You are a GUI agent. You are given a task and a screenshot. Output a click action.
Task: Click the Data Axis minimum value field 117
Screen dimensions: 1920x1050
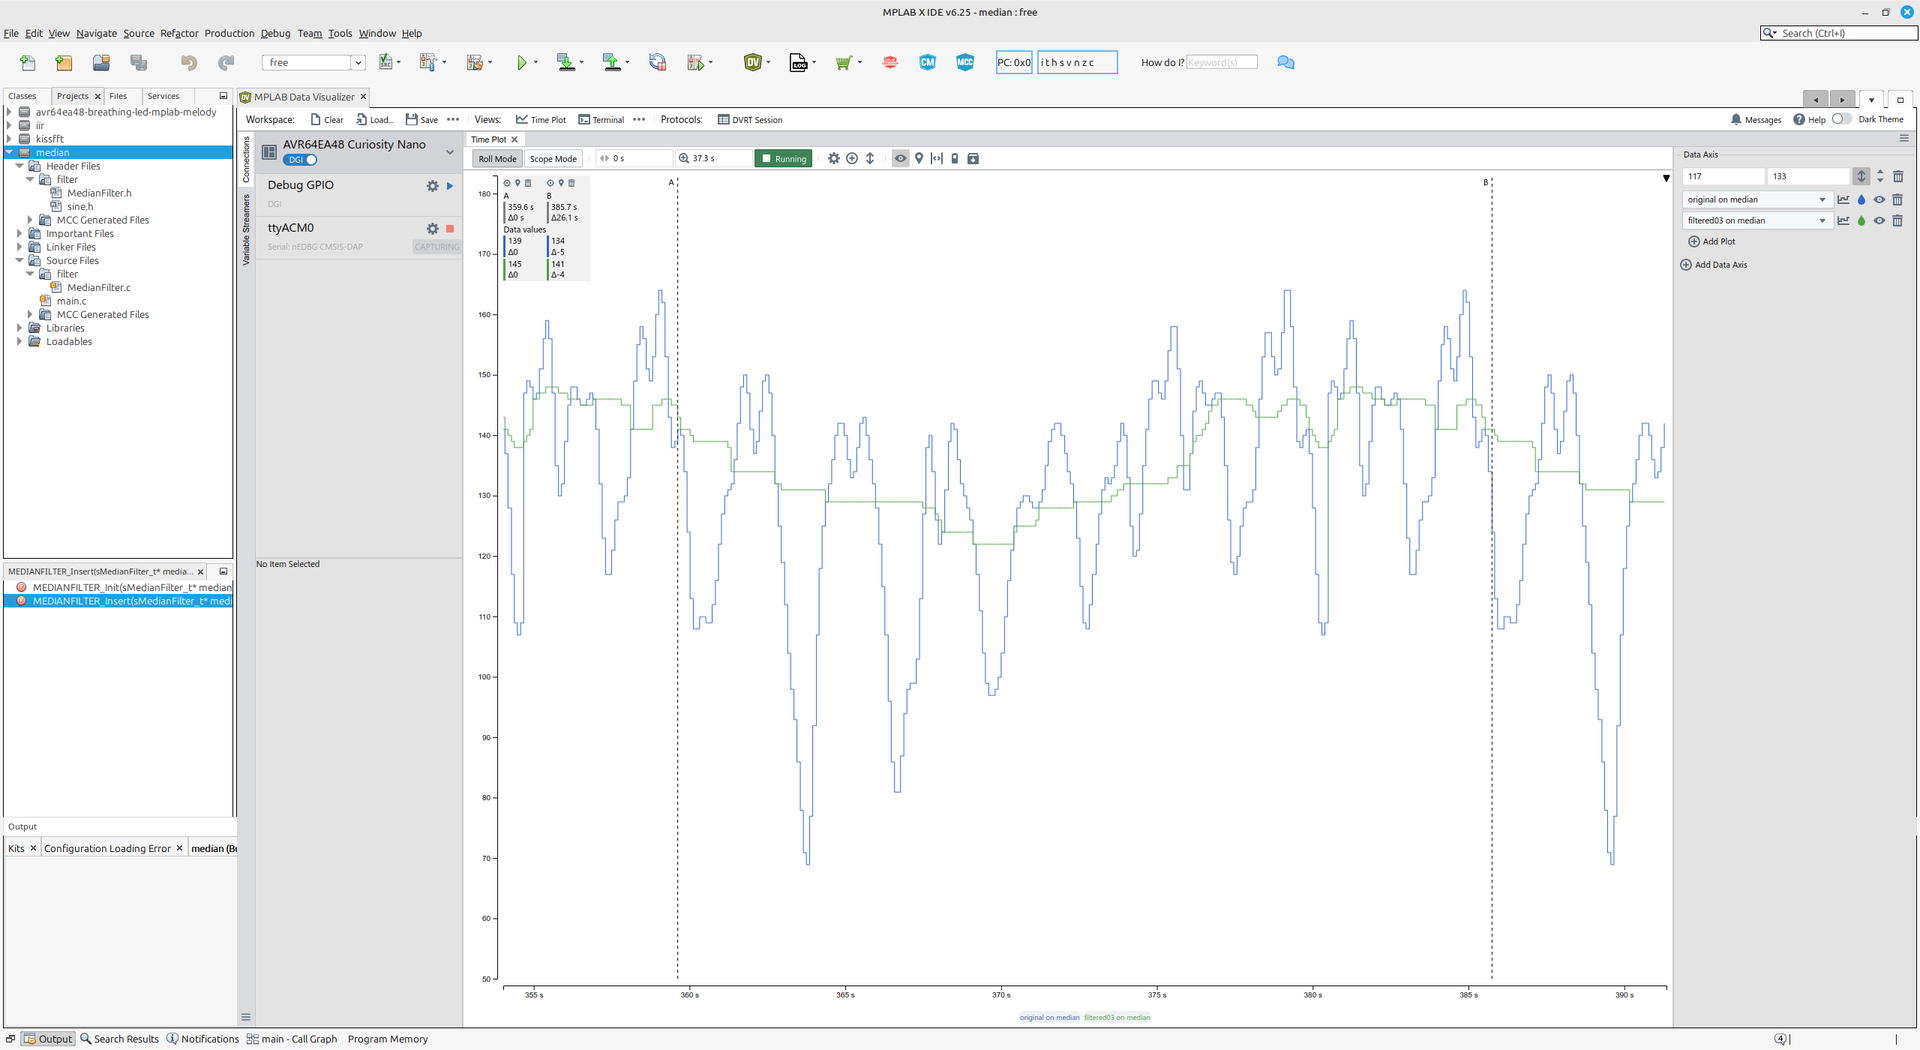(x=1722, y=176)
